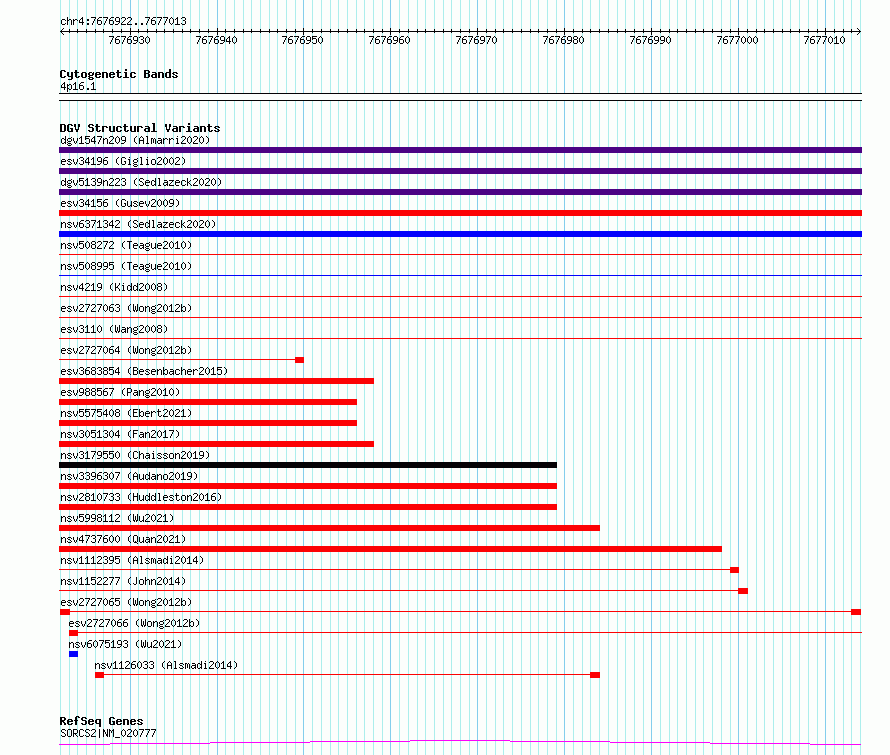
Task: Click the Cytogenetic Bands track title
Action: click(119, 74)
